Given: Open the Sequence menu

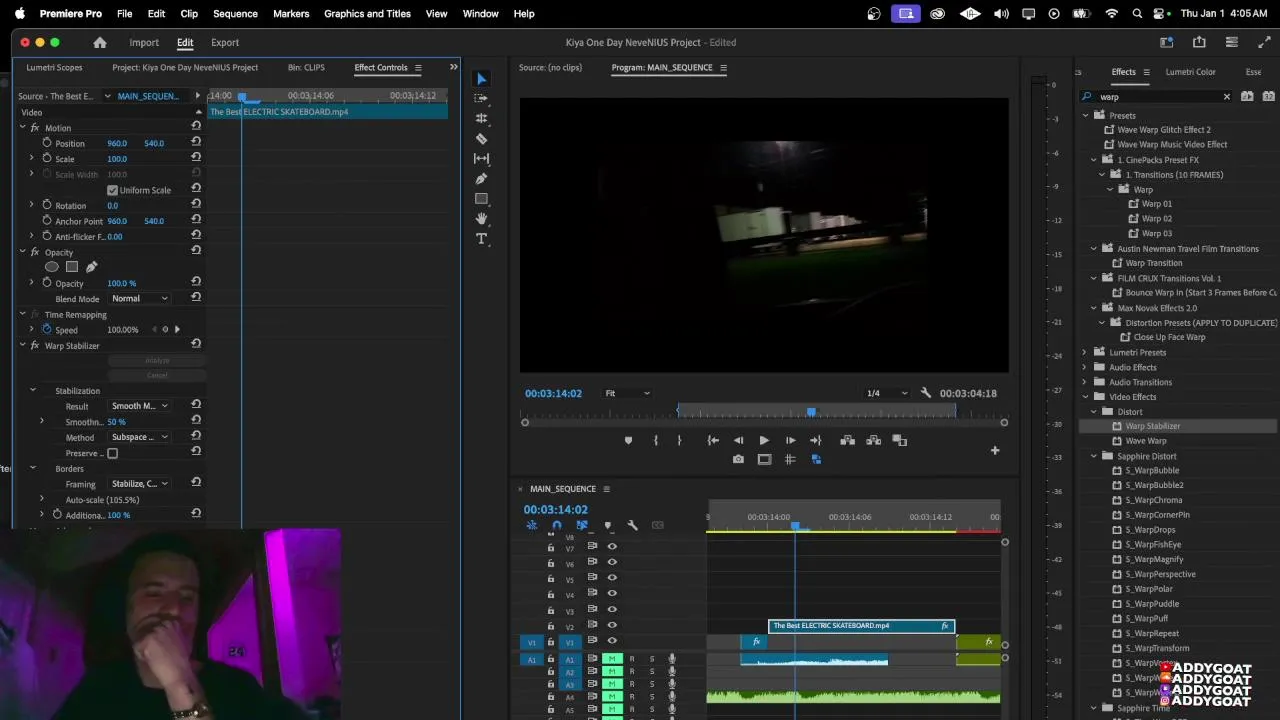Looking at the screenshot, I should (235, 14).
